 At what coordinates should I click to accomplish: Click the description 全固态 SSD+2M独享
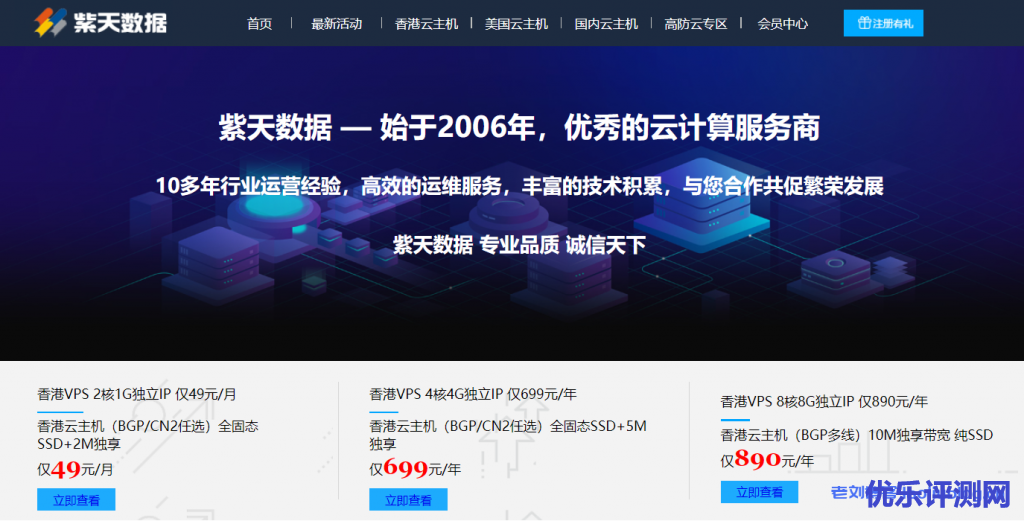point(148,435)
